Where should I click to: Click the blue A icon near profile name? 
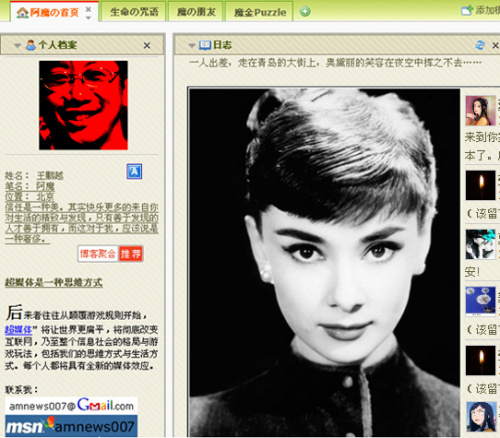pos(134,171)
